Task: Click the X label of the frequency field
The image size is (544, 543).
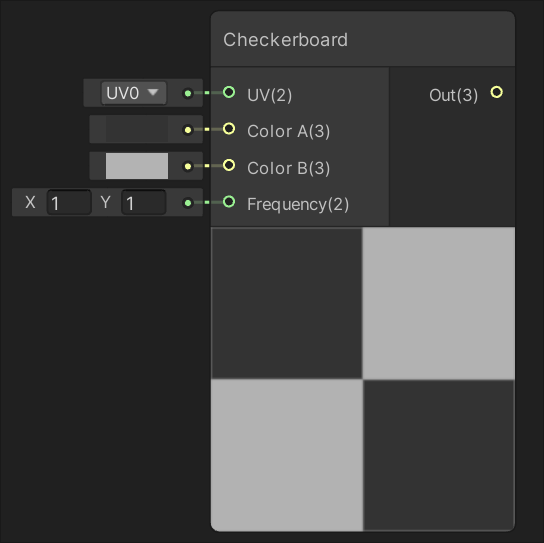Action: click(x=30, y=202)
